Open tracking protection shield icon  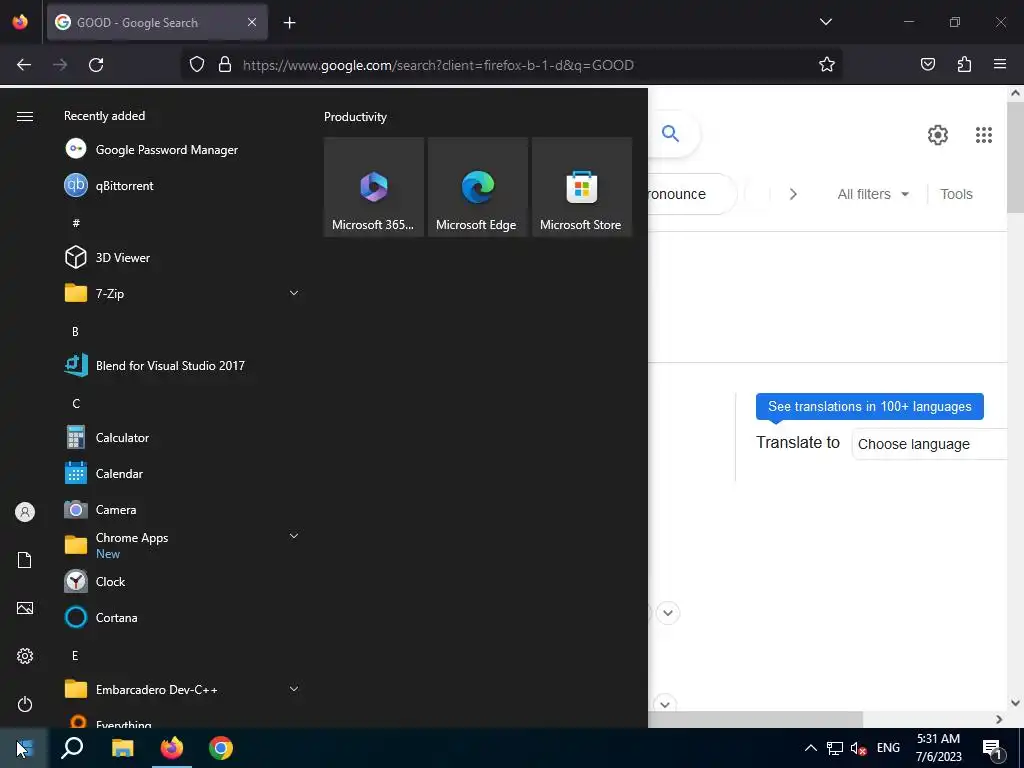pyautogui.click(x=197, y=65)
